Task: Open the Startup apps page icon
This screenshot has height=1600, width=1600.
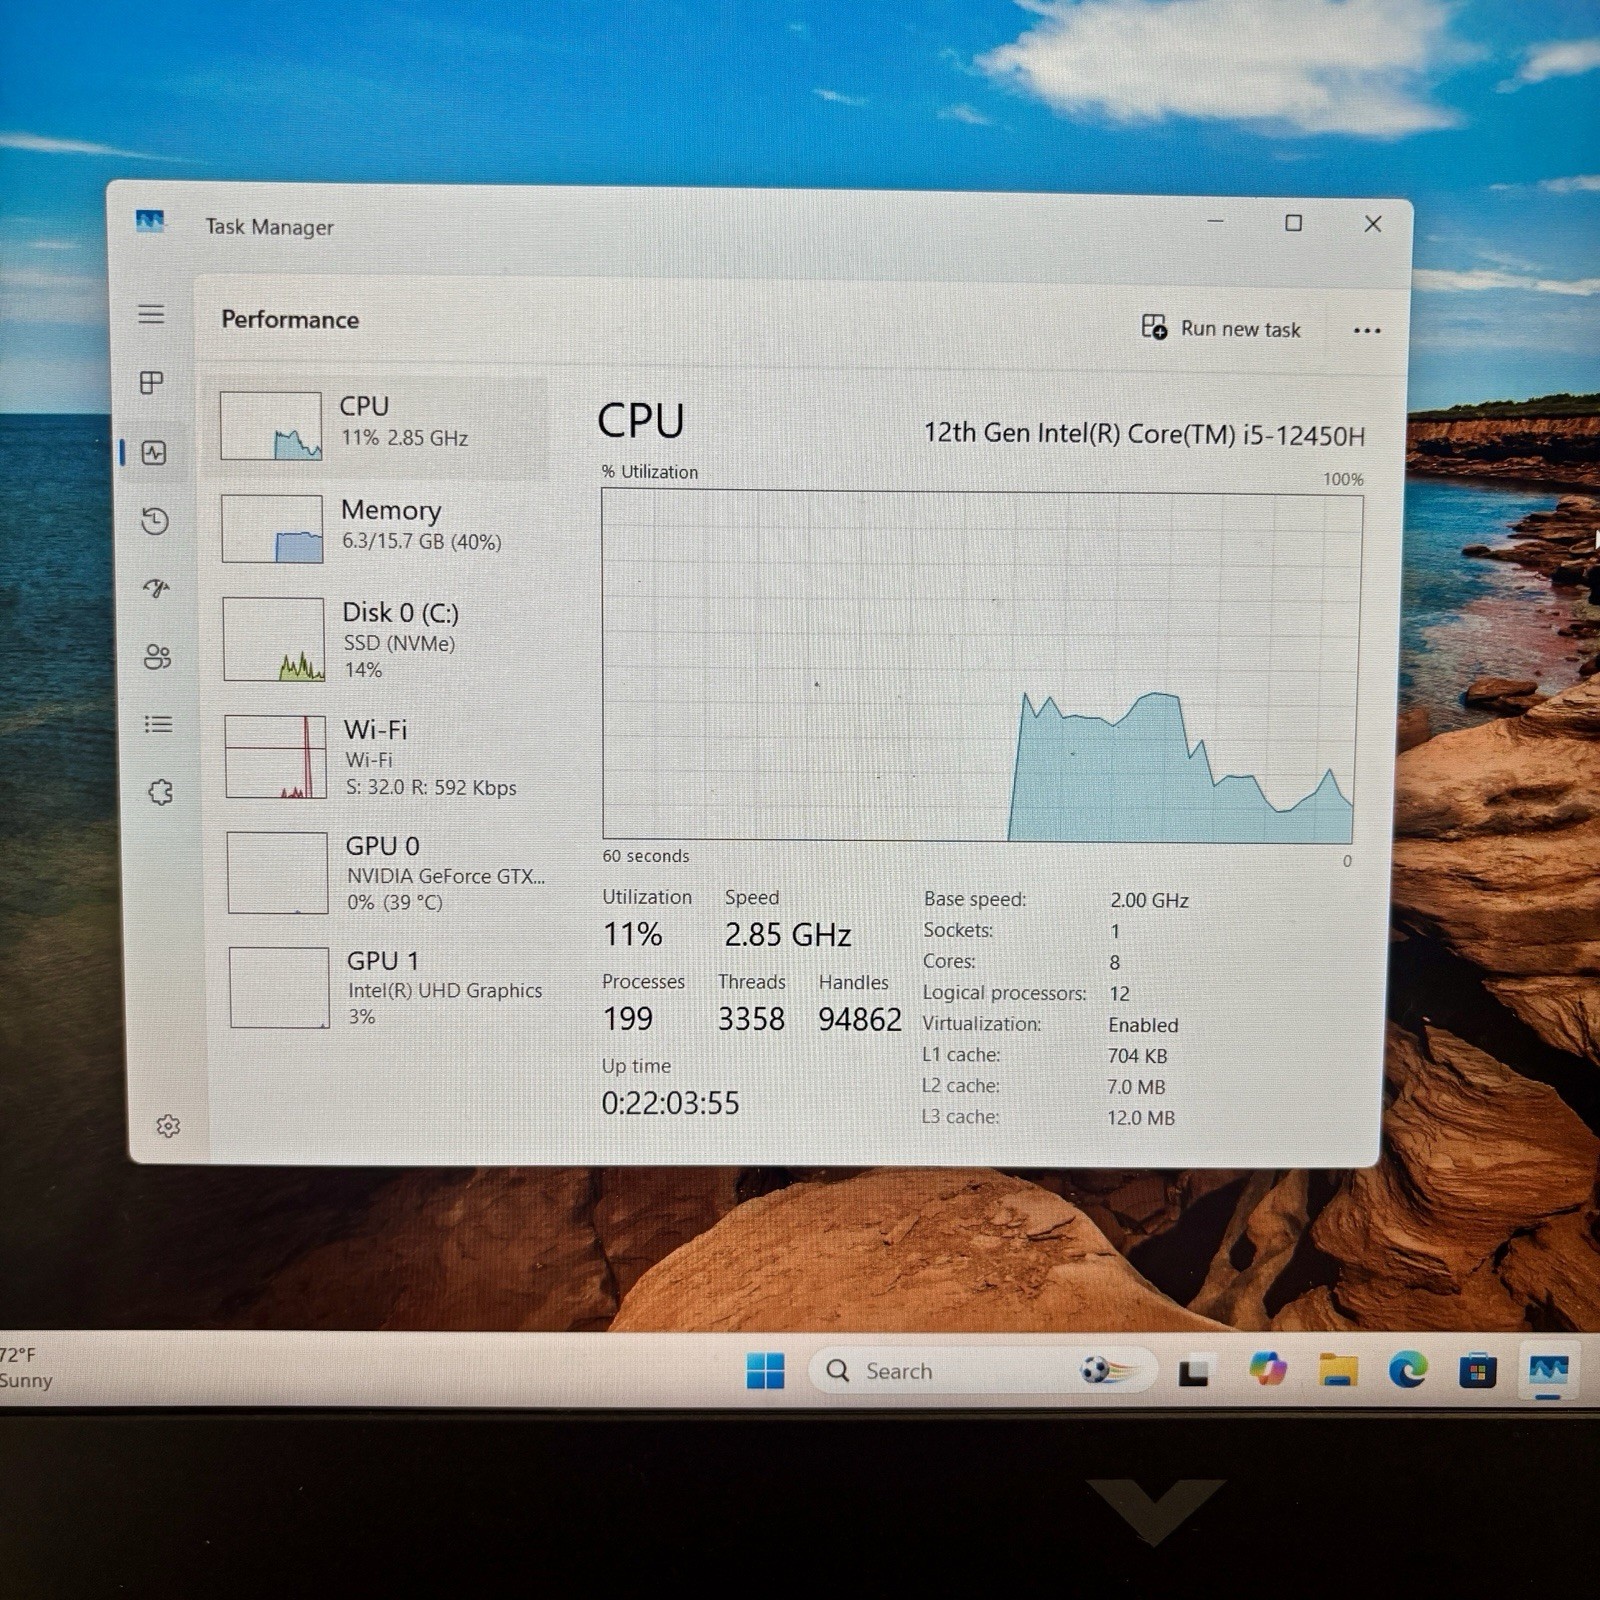Action: [156, 588]
